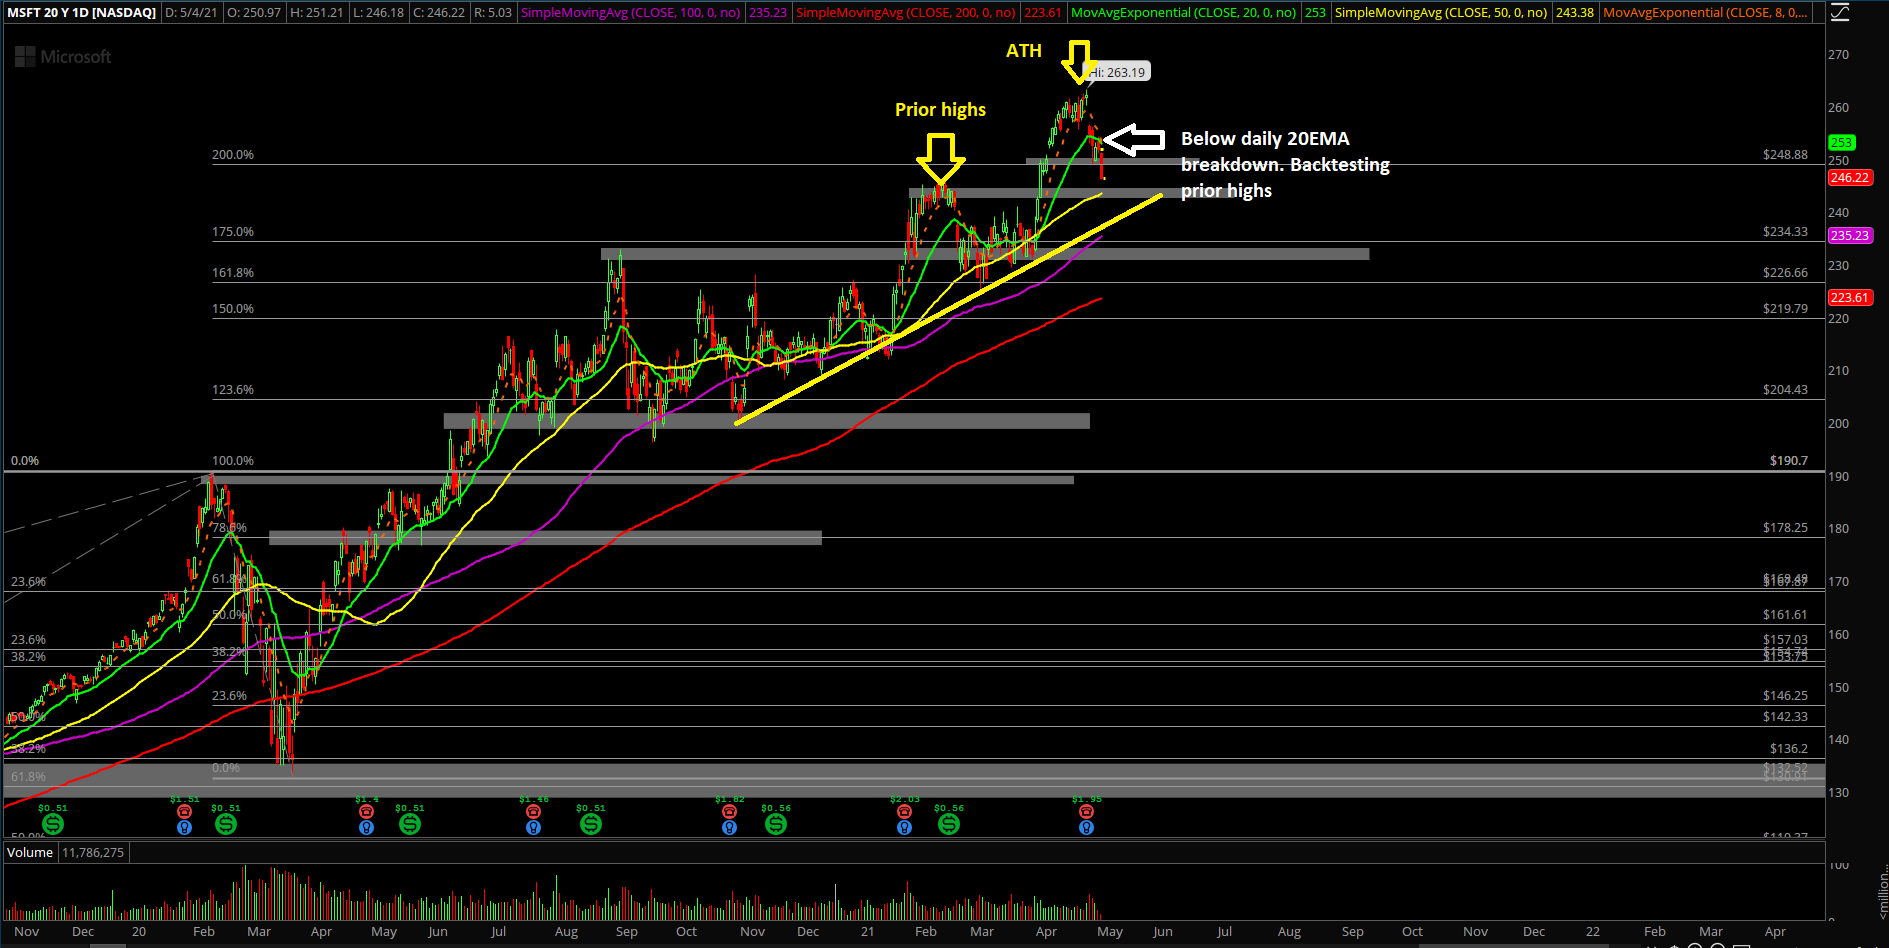Click the green 253 price bubble
The height and width of the screenshot is (948, 1889).
[x=1841, y=142]
